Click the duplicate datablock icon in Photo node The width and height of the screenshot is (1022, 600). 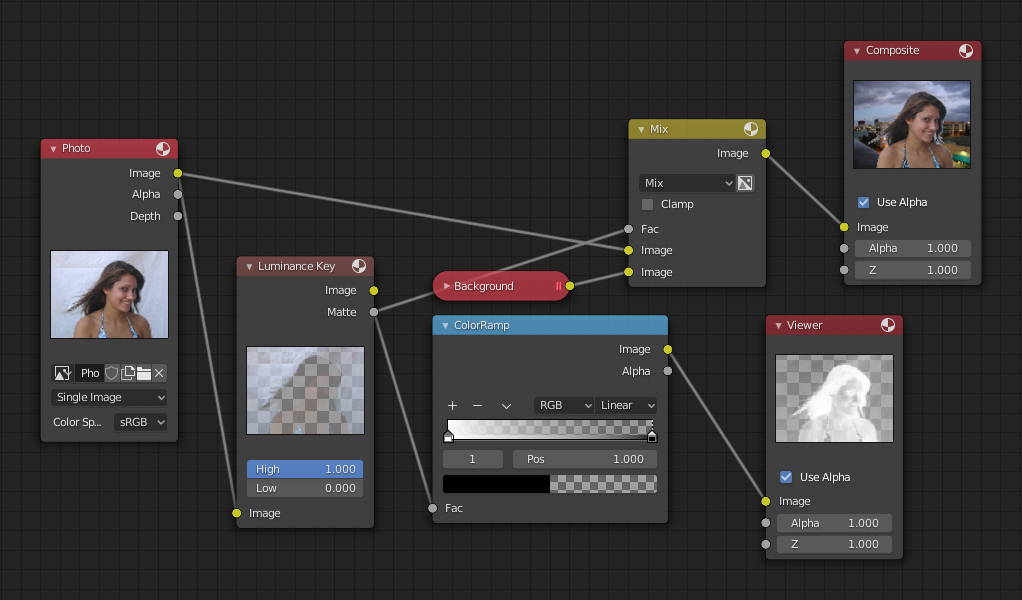128,373
